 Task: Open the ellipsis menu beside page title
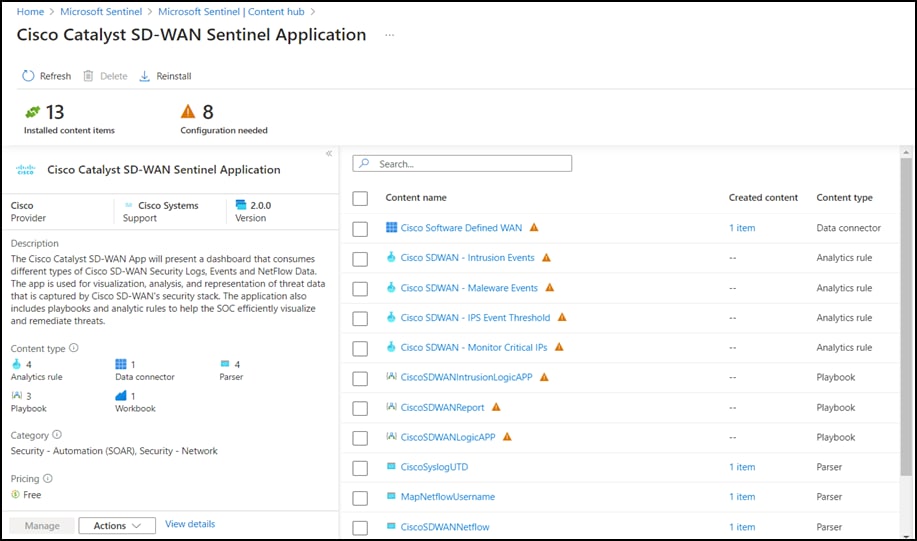click(x=389, y=35)
